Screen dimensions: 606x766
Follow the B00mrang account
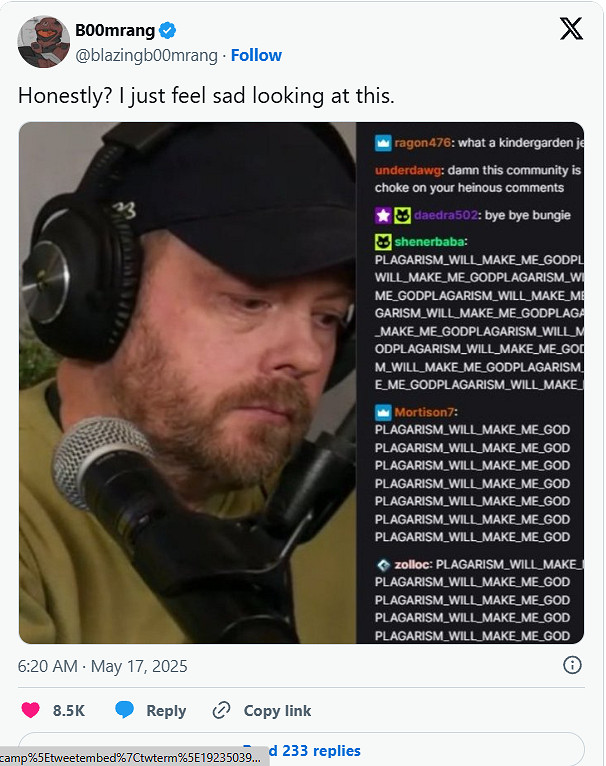[x=256, y=55]
